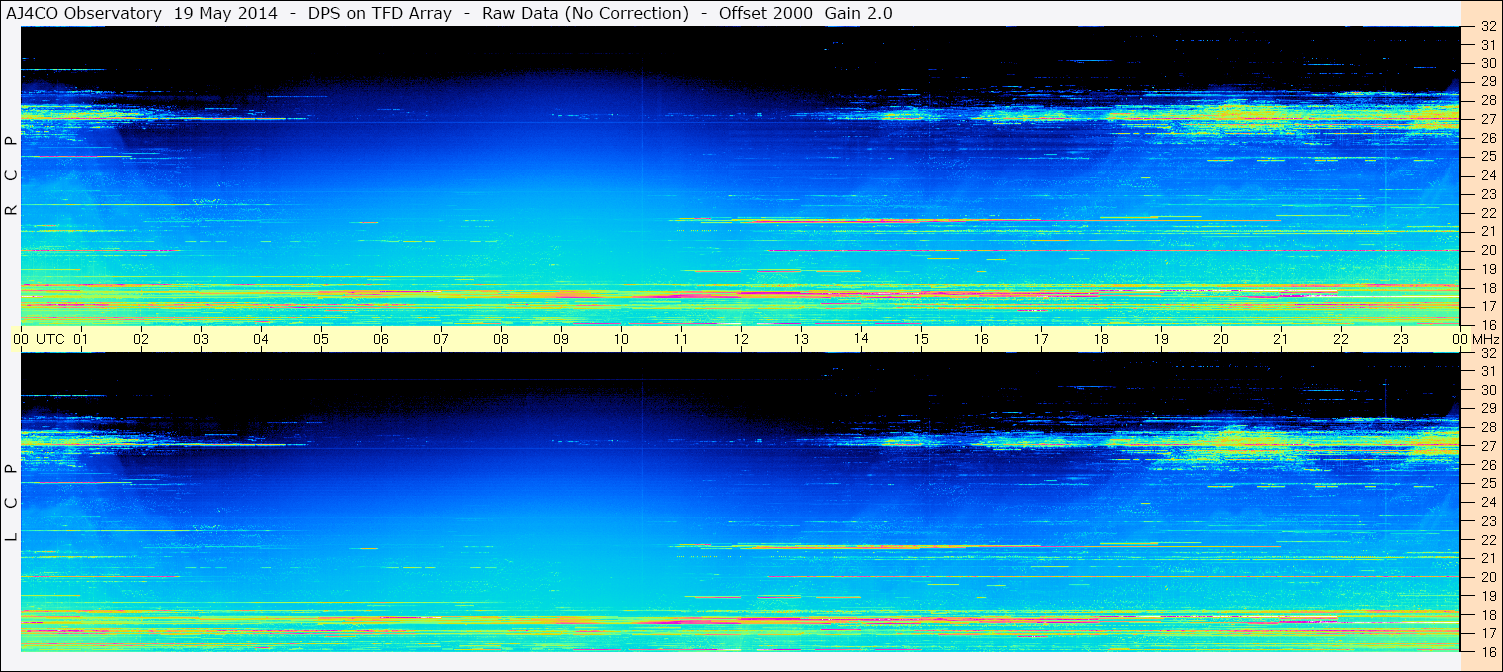Click the 01 hour marker on time axis
The height and width of the screenshot is (672, 1503).
(x=81, y=339)
